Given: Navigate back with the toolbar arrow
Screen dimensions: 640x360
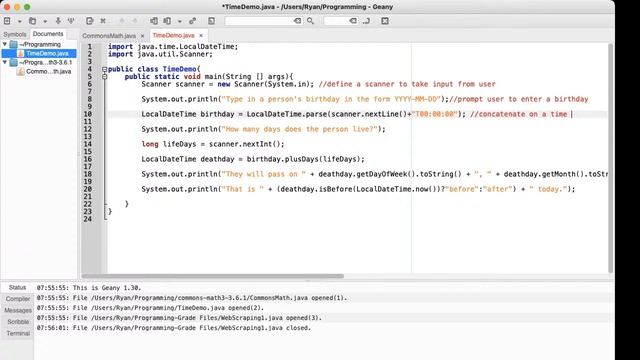Looking at the screenshot, I should point(122,21).
